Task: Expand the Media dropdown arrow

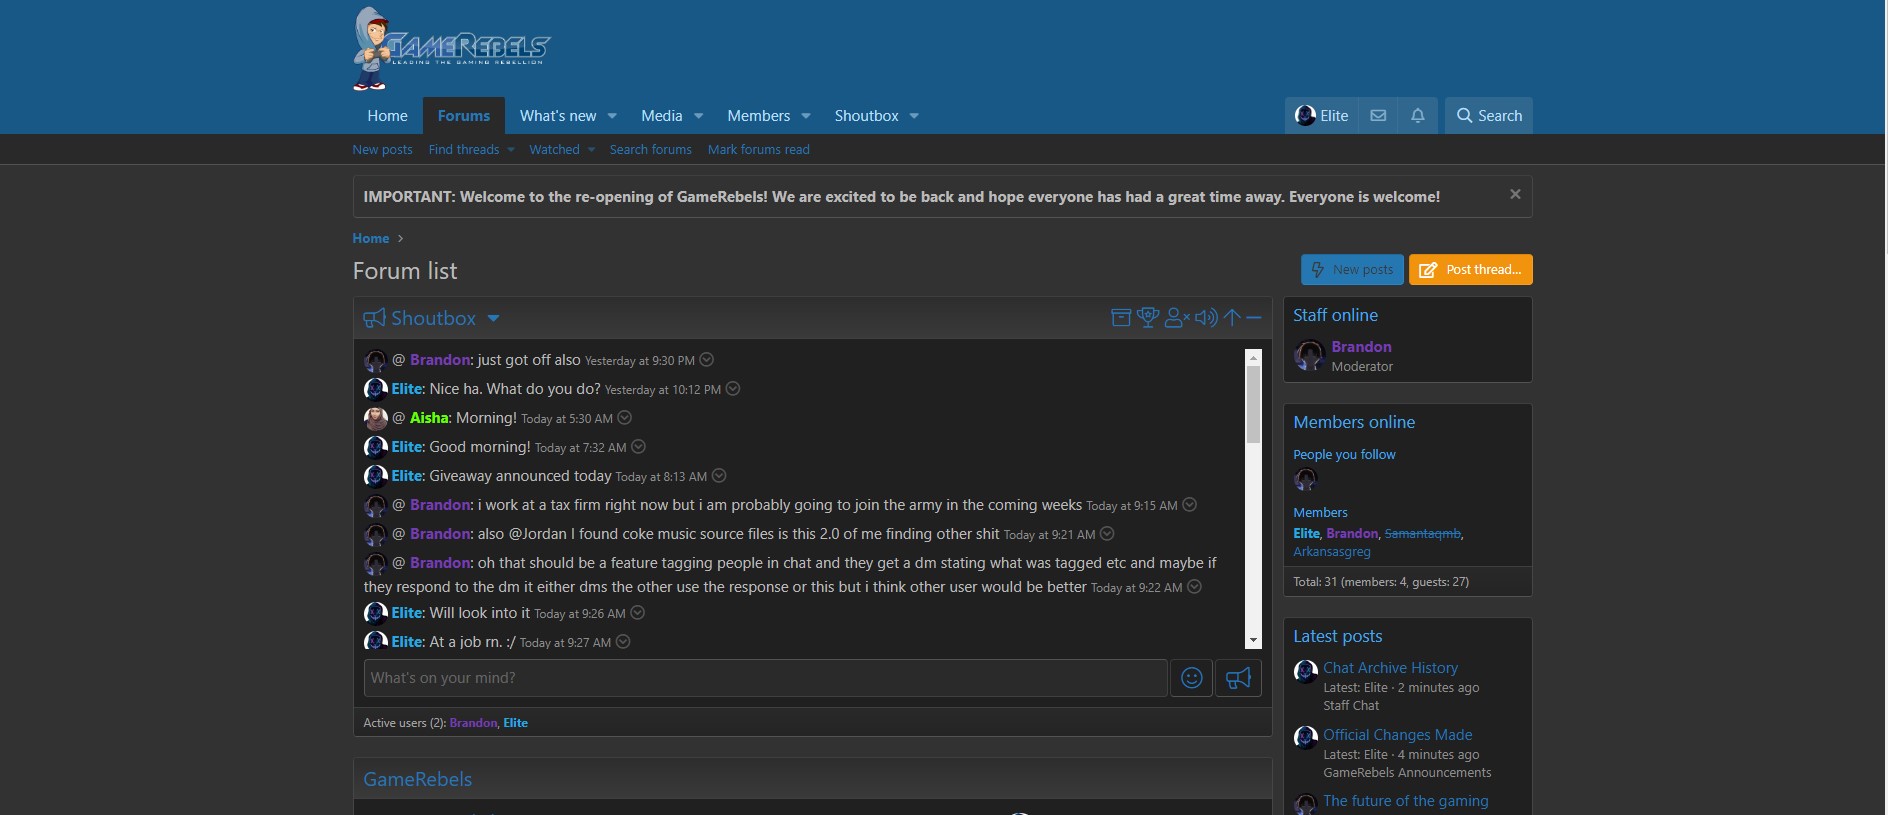Action: 698,116
